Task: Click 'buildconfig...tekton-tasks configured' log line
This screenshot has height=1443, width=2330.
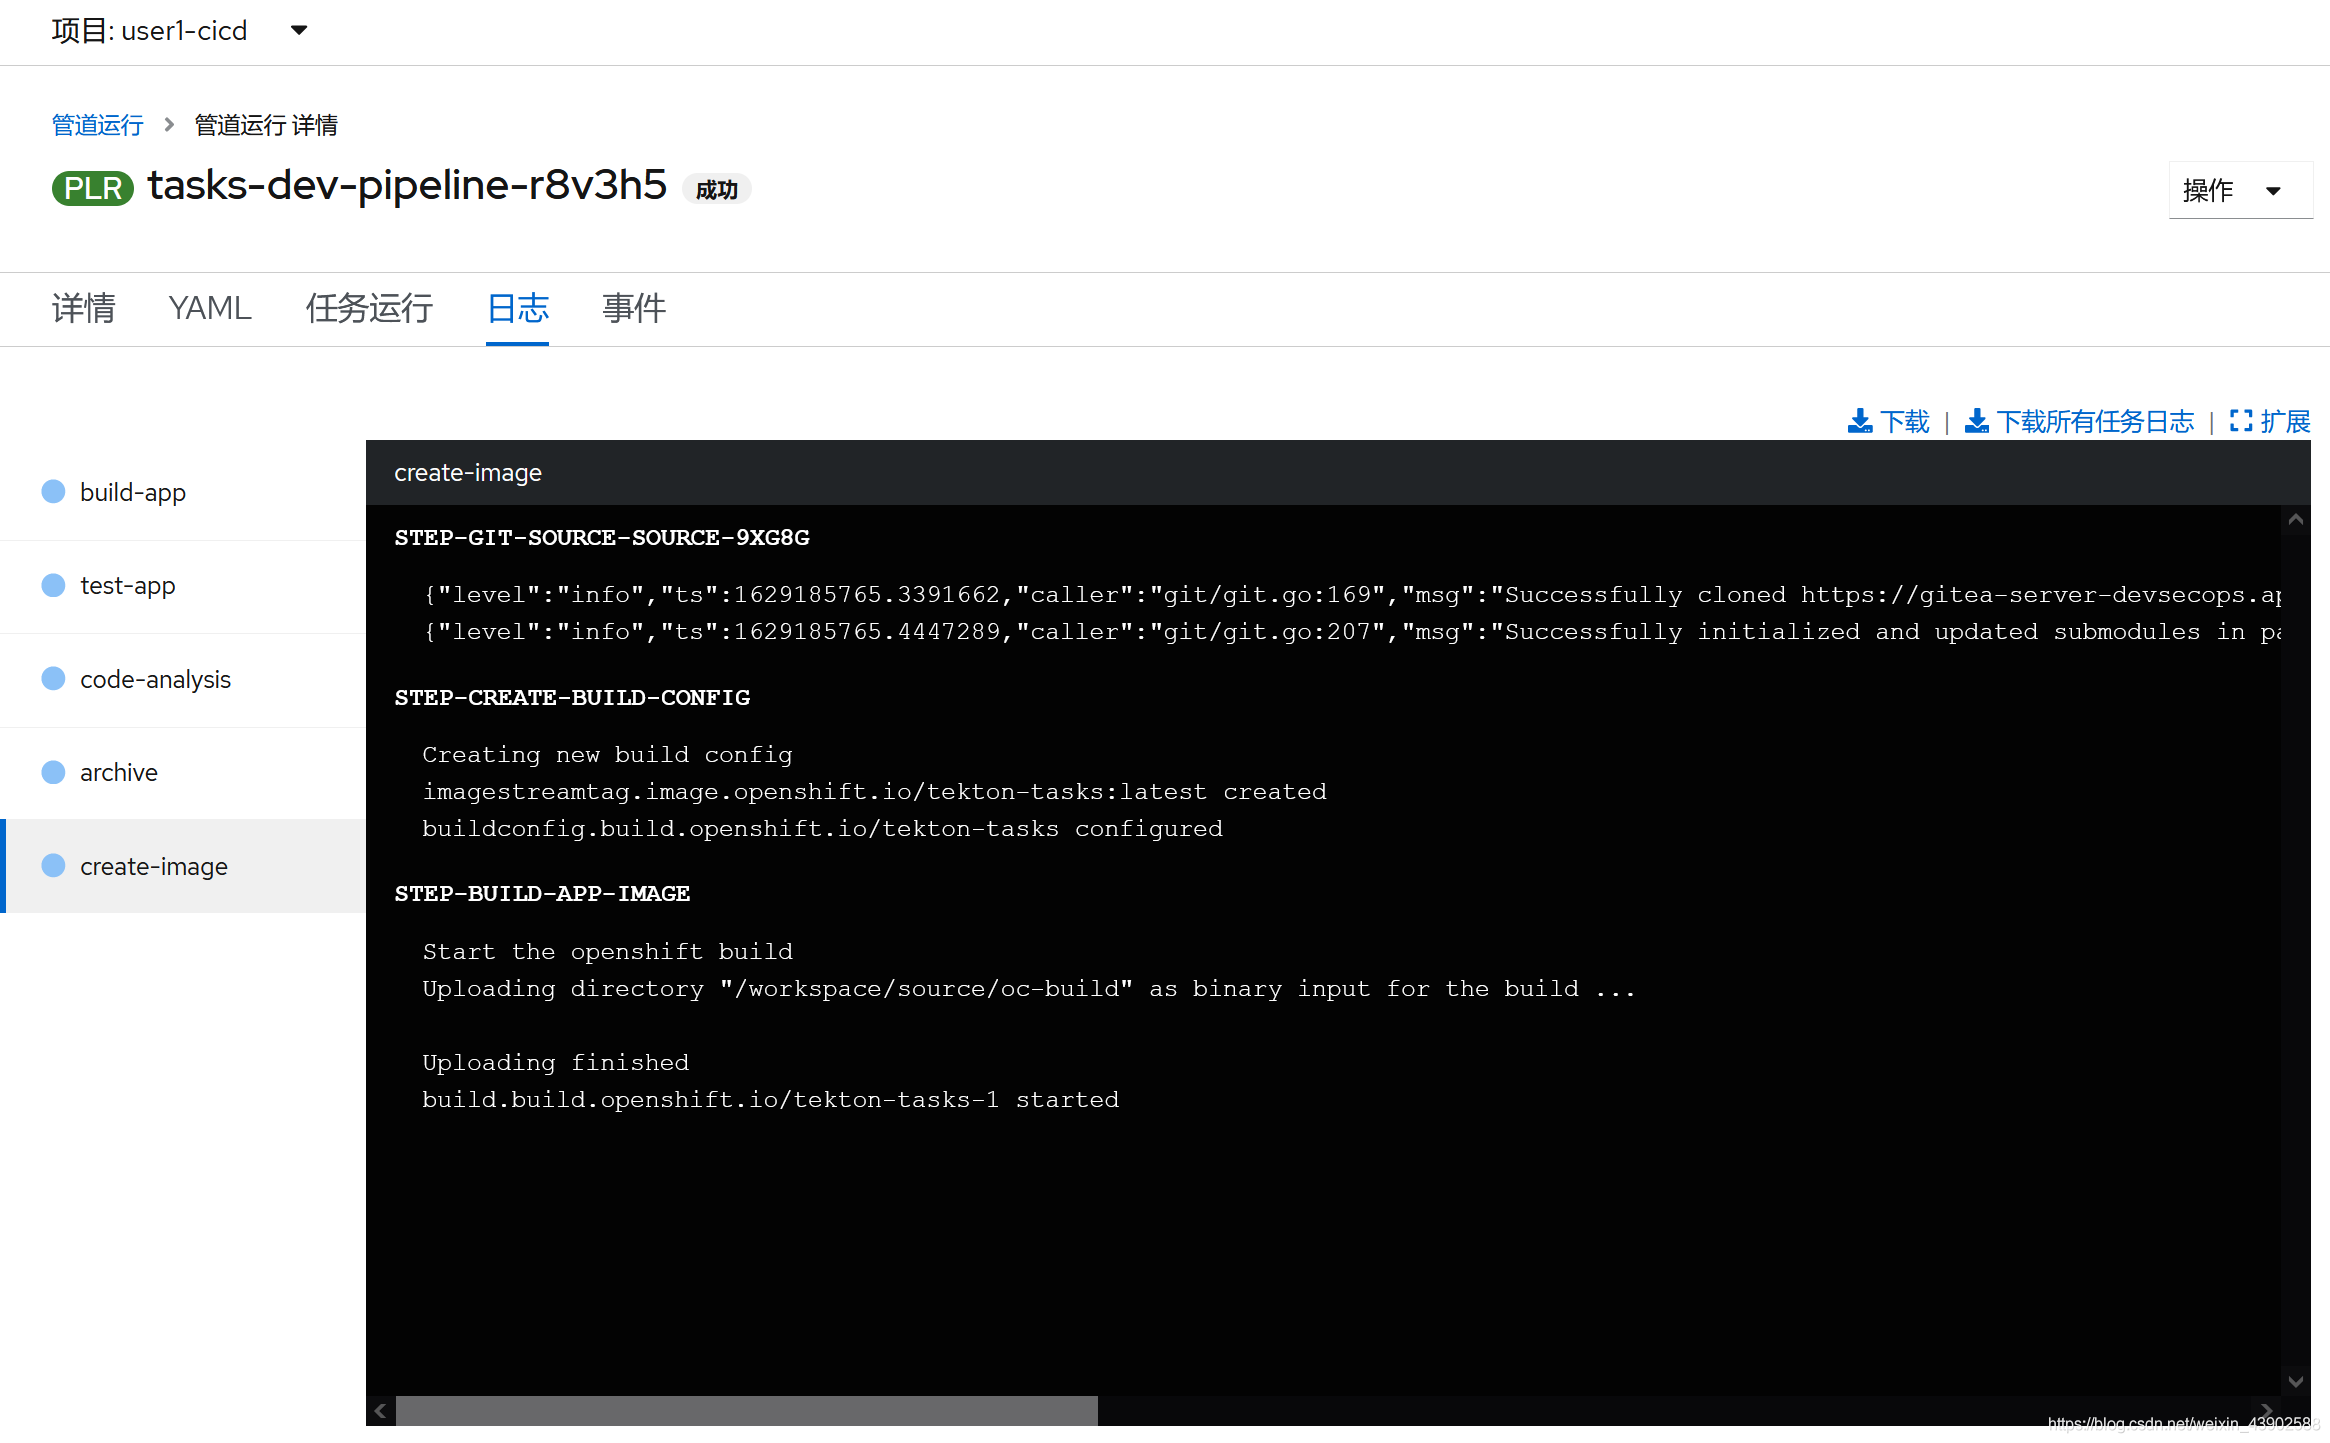Action: 822,829
